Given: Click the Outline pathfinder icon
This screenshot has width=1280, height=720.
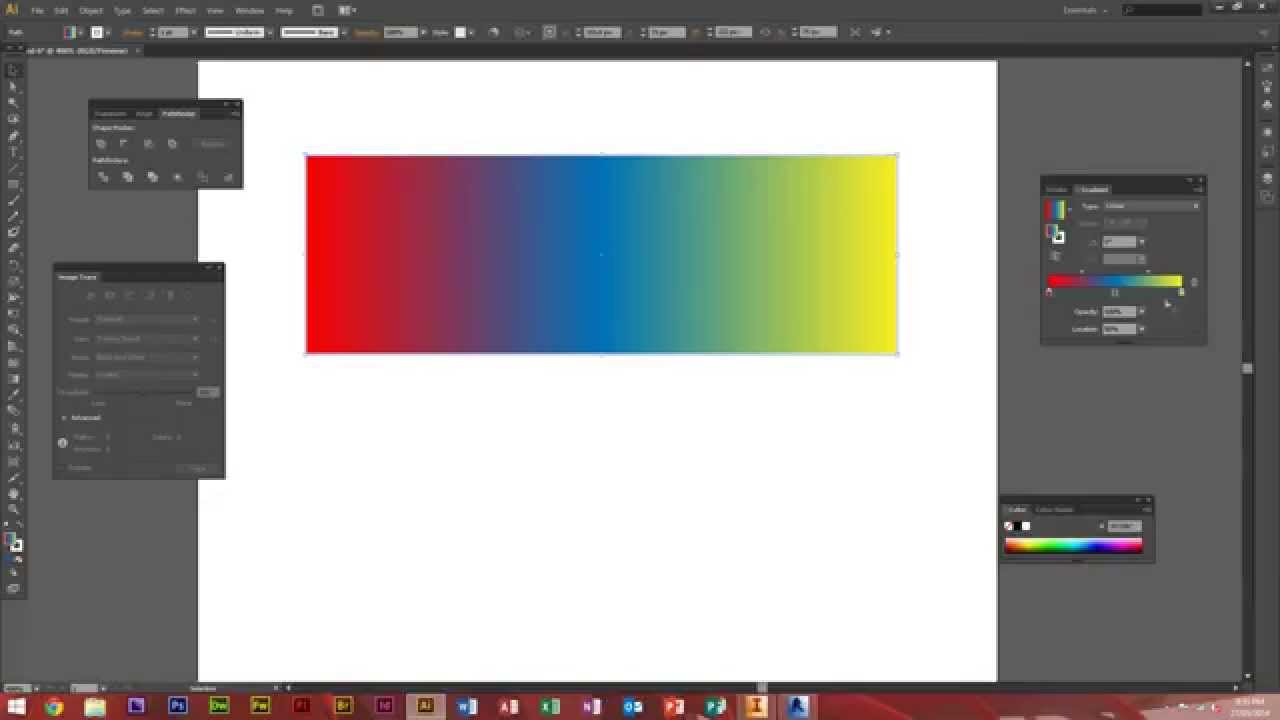Looking at the screenshot, I should coord(202,177).
